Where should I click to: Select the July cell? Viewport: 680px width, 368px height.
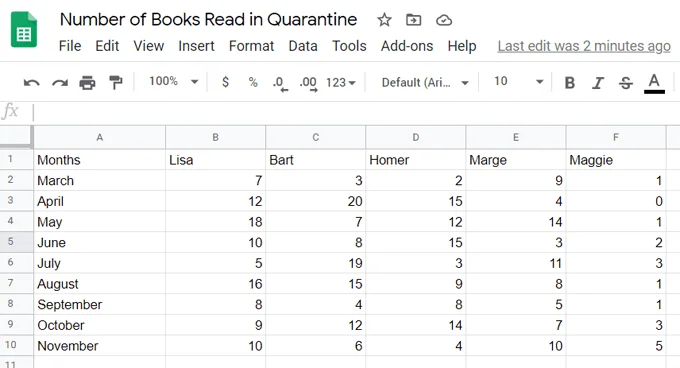pos(99,263)
